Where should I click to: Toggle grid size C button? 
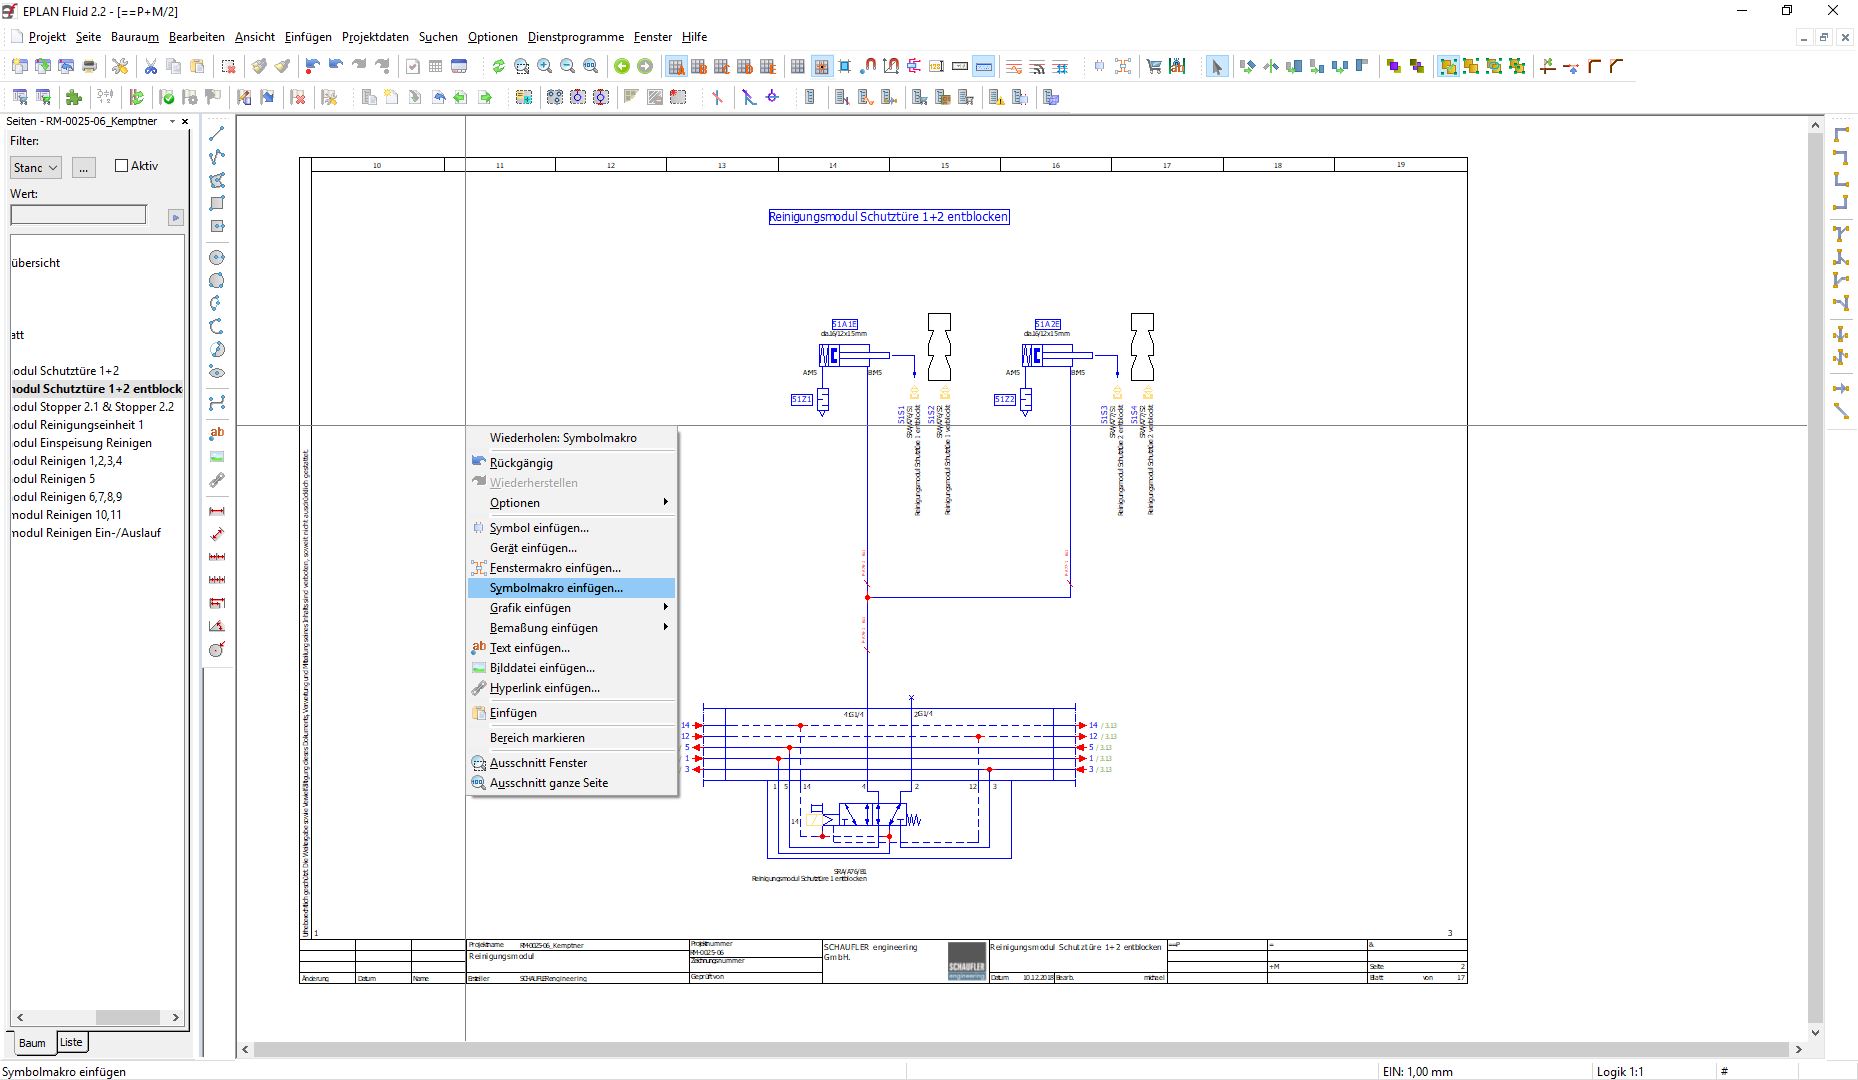(x=722, y=66)
